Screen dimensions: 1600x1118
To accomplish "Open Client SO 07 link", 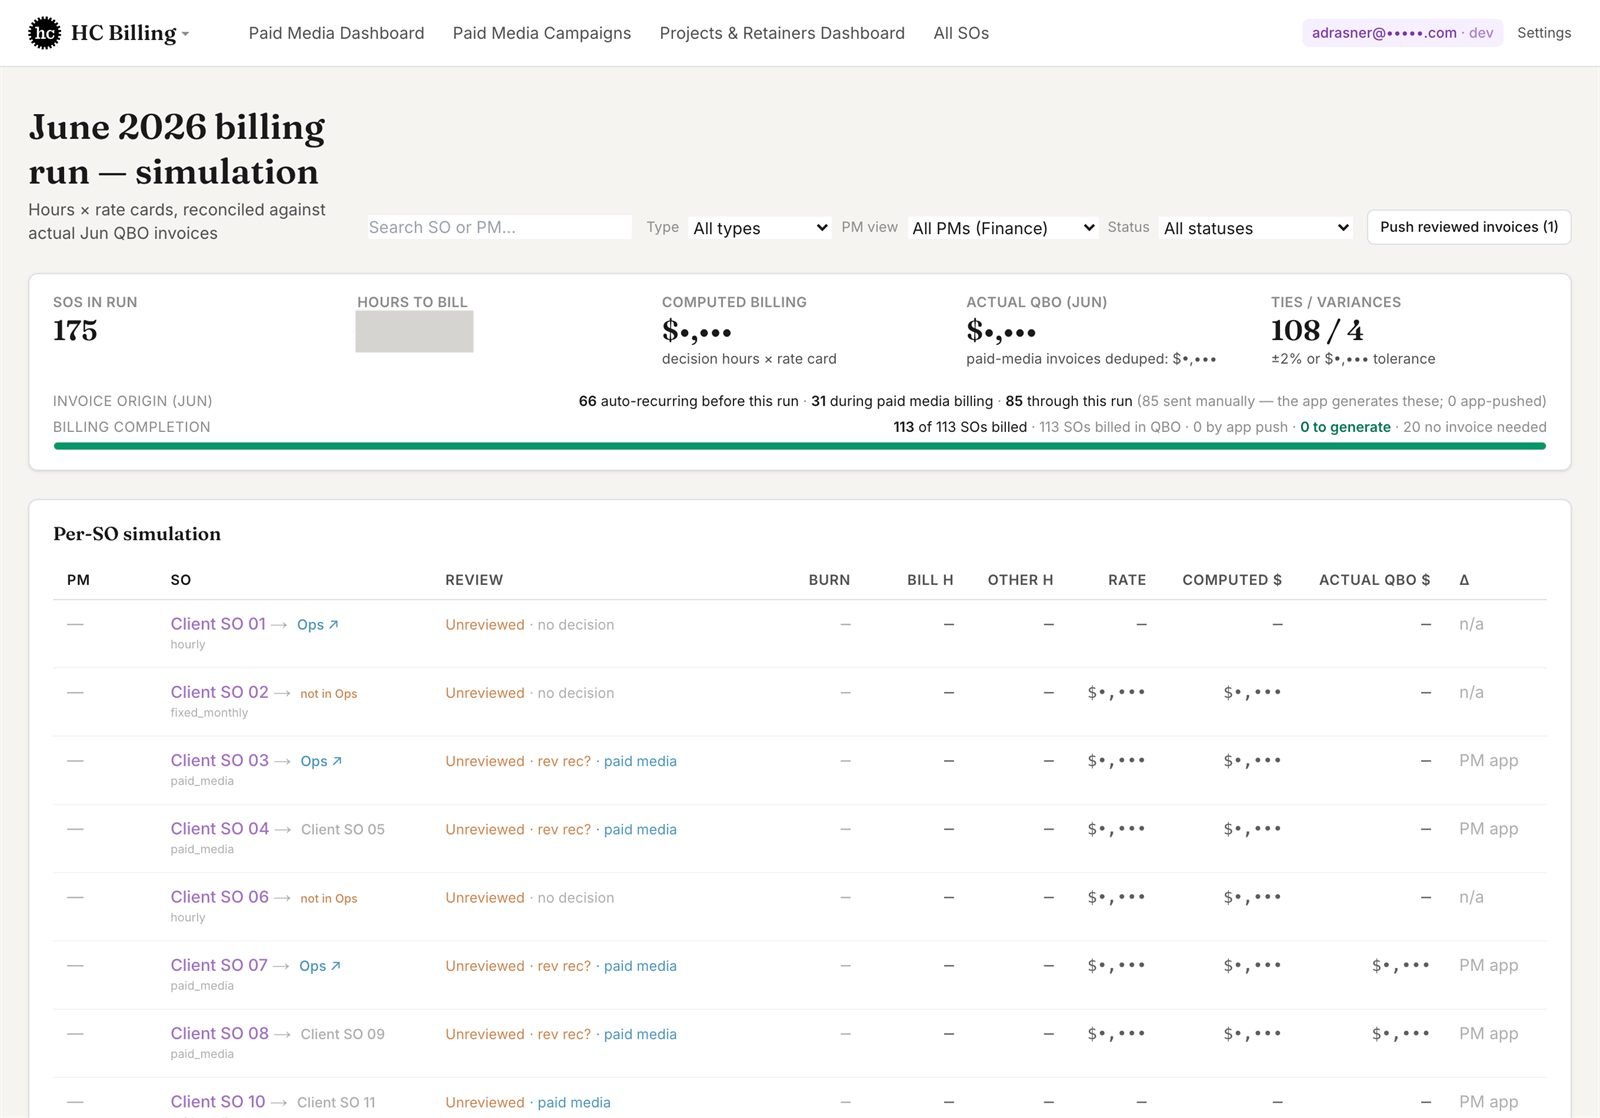I will click(x=219, y=965).
